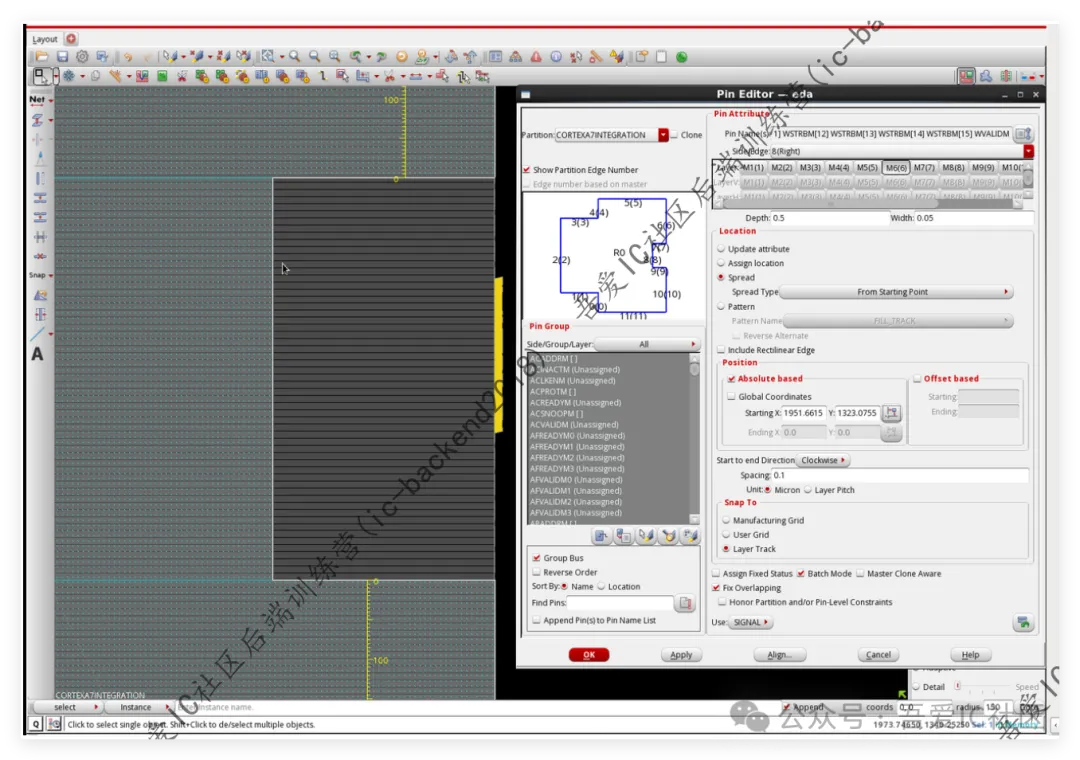Open the Use SIGNAL dropdown
The image size is (1080, 760).
(x=750, y=622)
